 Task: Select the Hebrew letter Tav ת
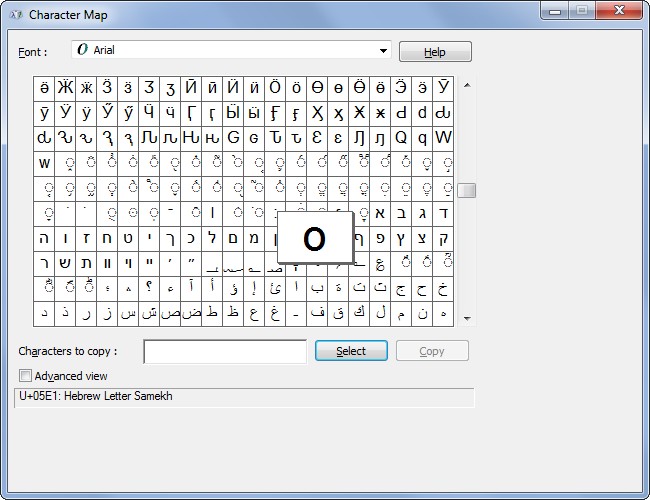(86, 263)
